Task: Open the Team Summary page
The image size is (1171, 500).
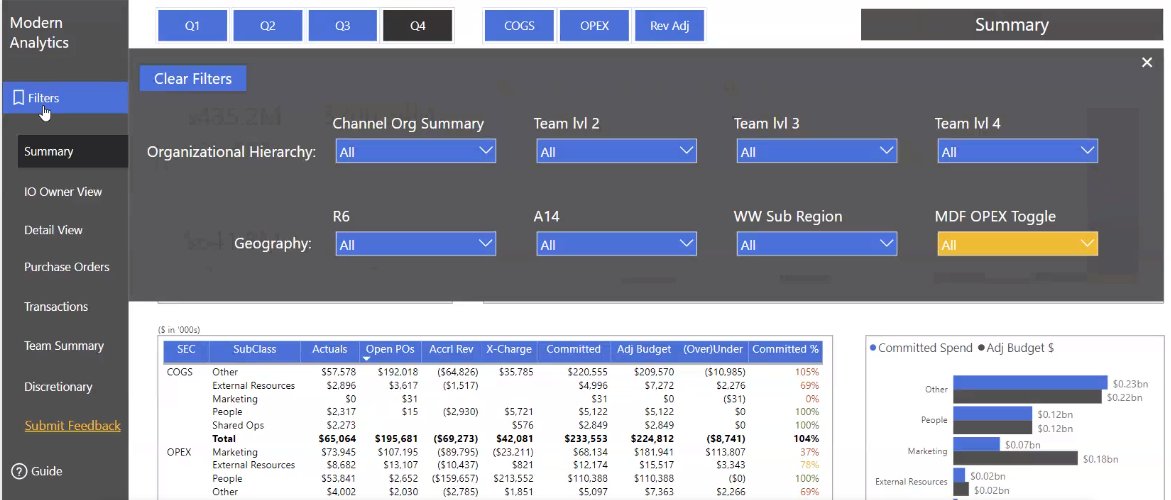Action: pos(63,346)
